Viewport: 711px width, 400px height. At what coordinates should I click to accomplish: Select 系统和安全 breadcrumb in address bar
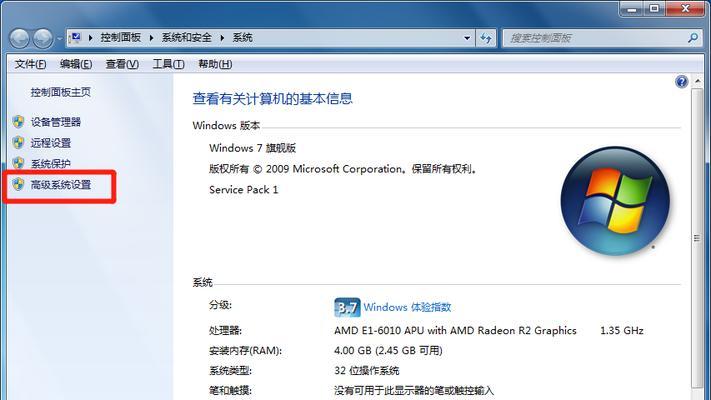(x=187, y=38)
